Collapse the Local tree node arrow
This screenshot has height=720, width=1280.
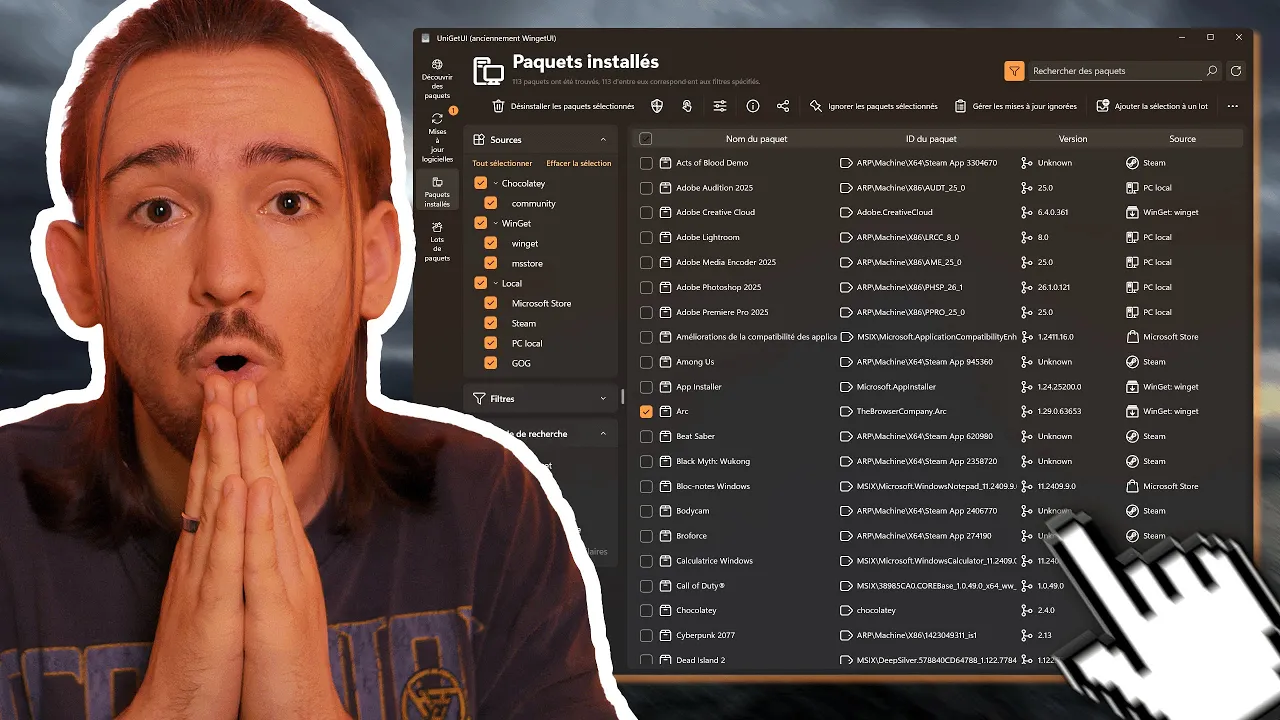[x=496, y=283]
